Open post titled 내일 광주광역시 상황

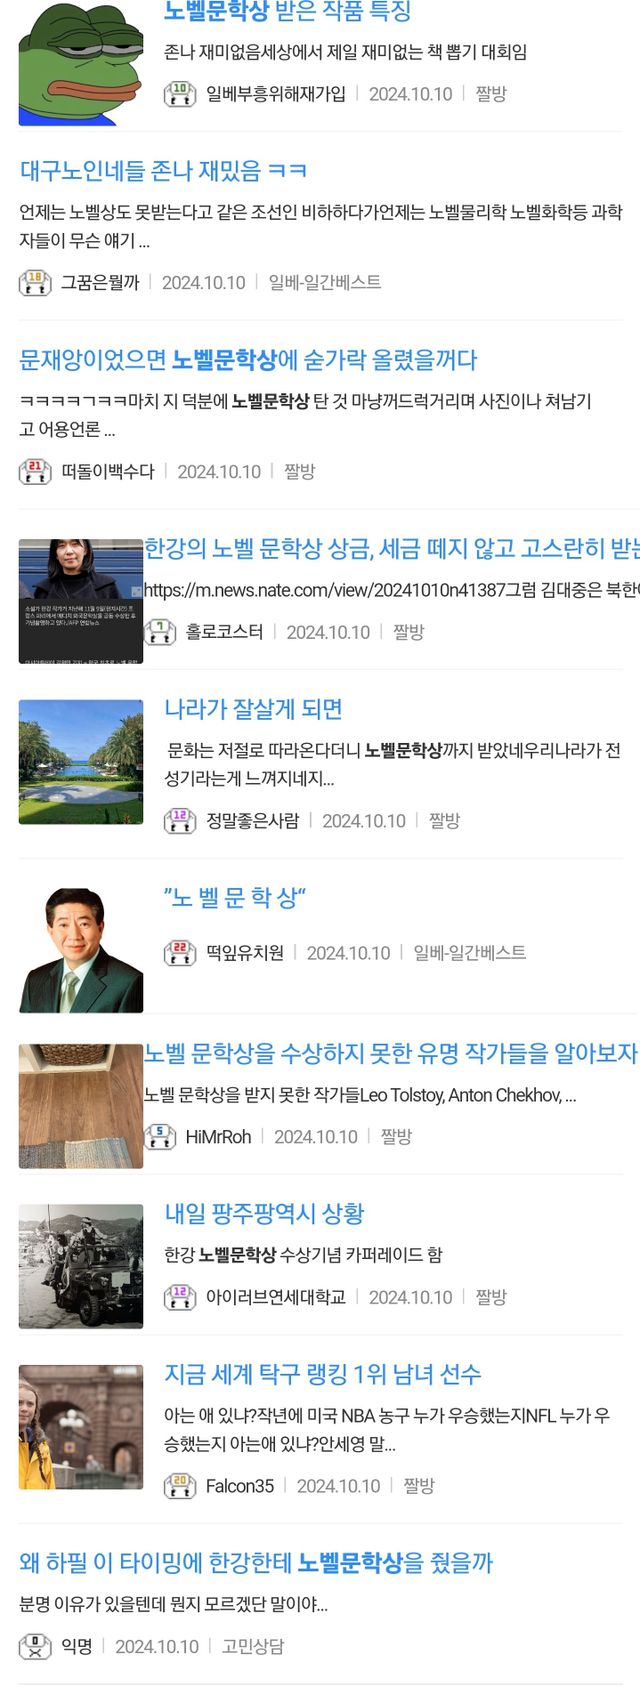coord(264,1213)
